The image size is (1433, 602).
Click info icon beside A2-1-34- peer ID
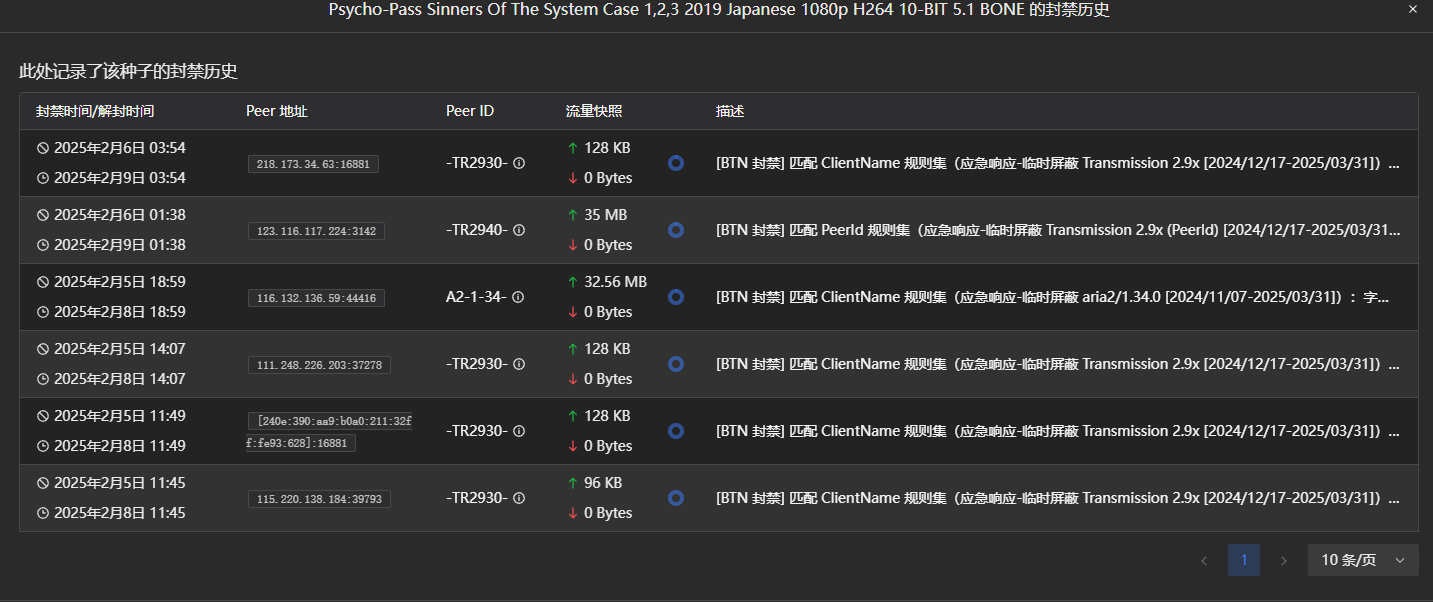pos(517,297)
